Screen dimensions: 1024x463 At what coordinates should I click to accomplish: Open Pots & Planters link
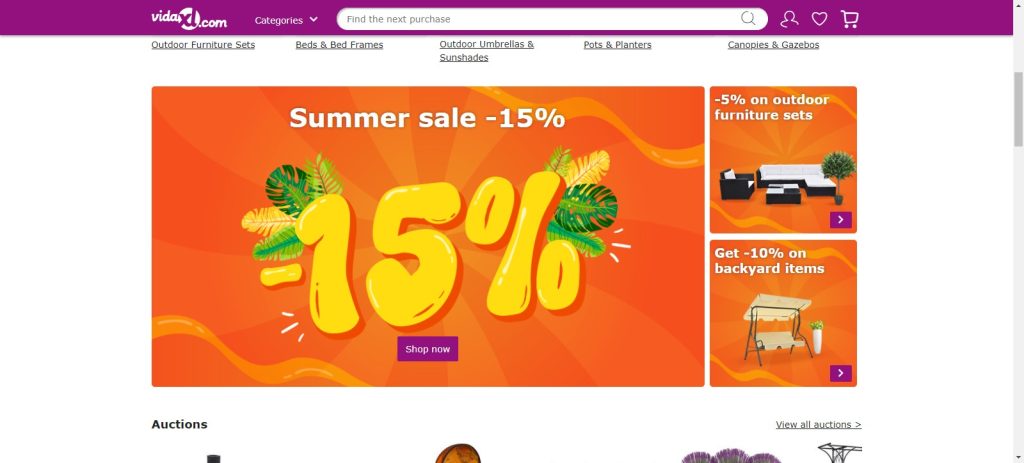pyautogui.click(x=617, y=44)
